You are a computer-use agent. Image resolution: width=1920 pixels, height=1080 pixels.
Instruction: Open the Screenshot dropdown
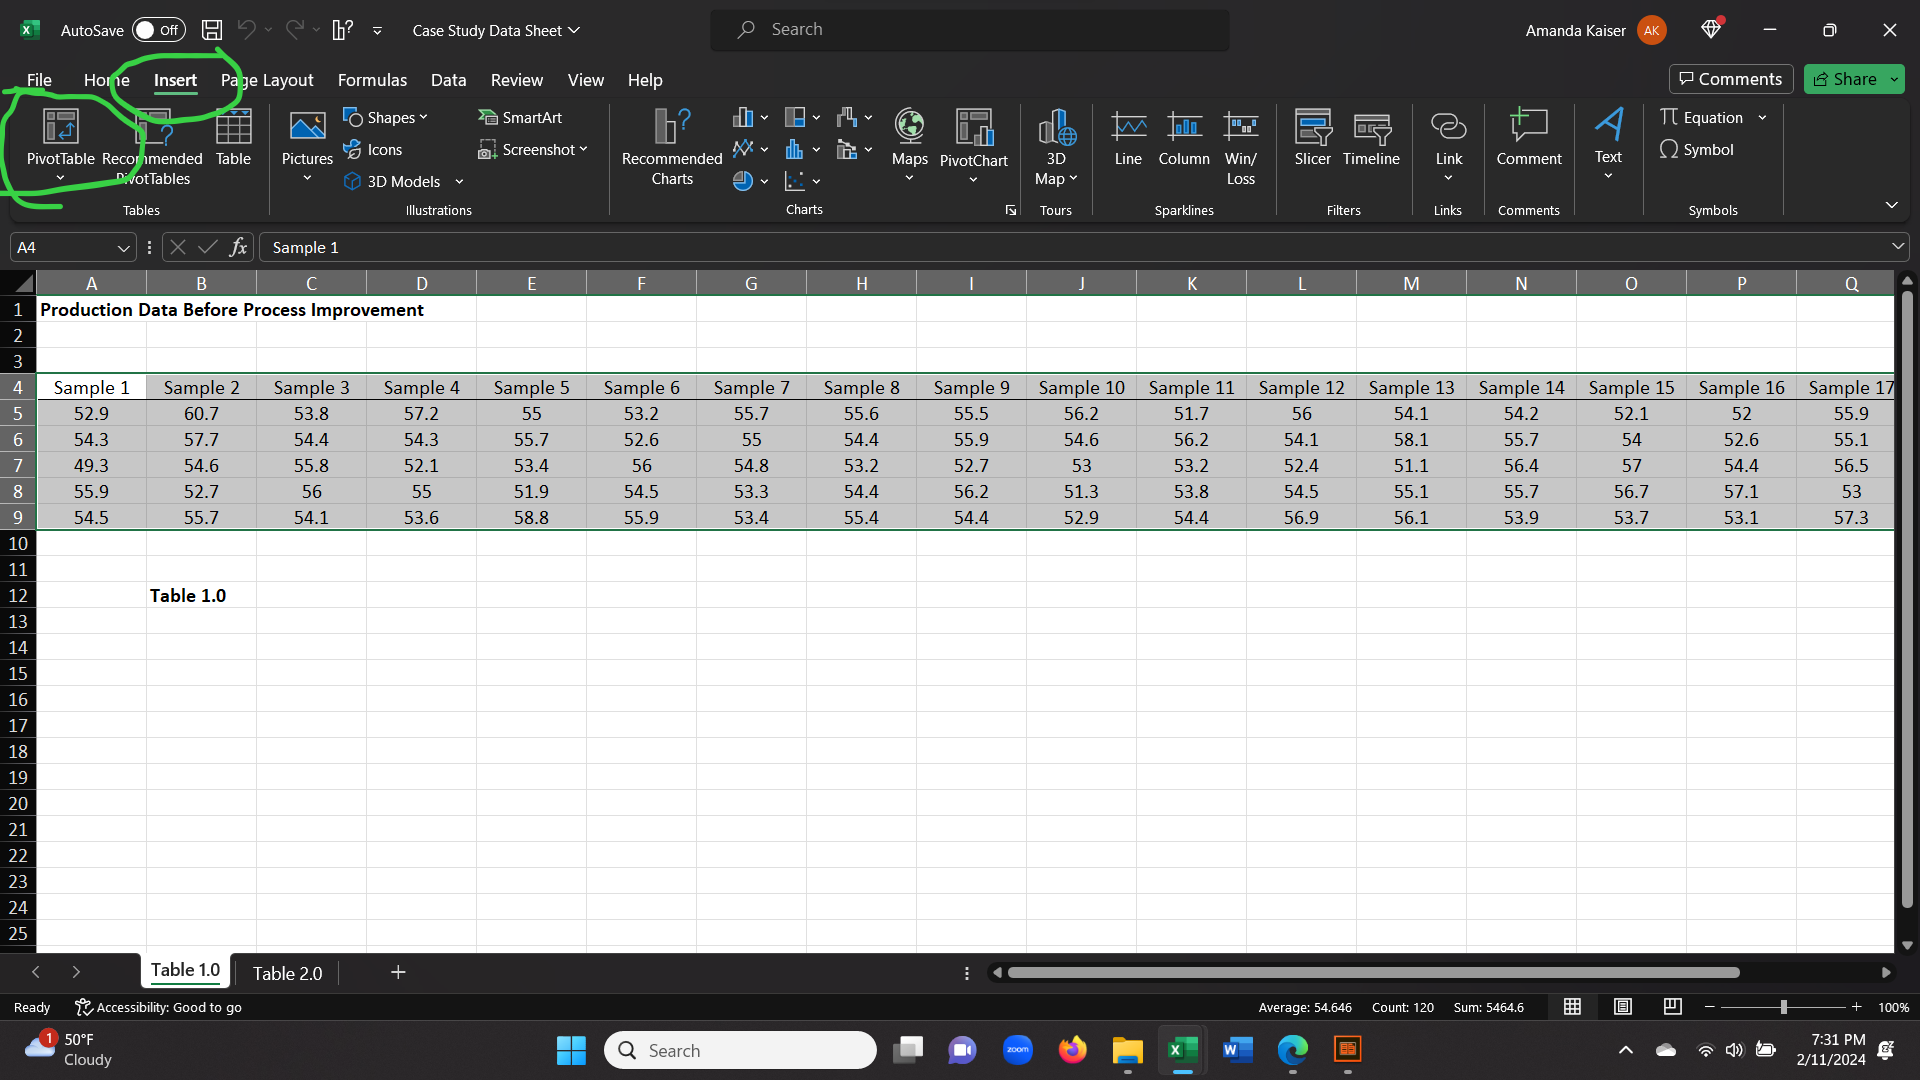583,150
